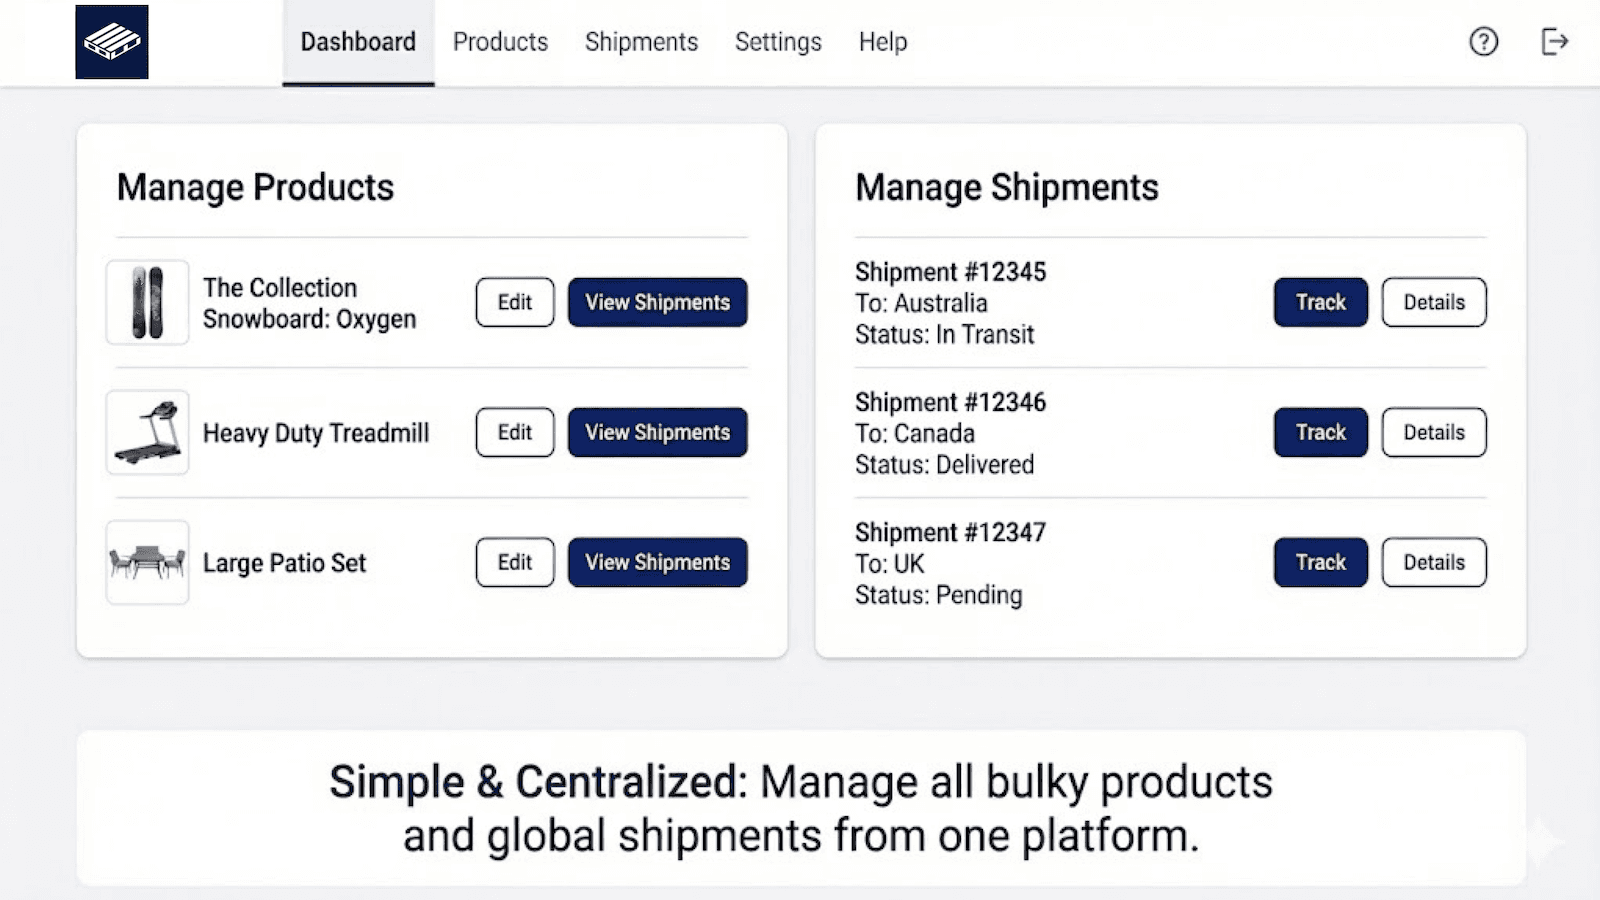
Task: Click the pallet logo icon
Action: tap(112, 42)
